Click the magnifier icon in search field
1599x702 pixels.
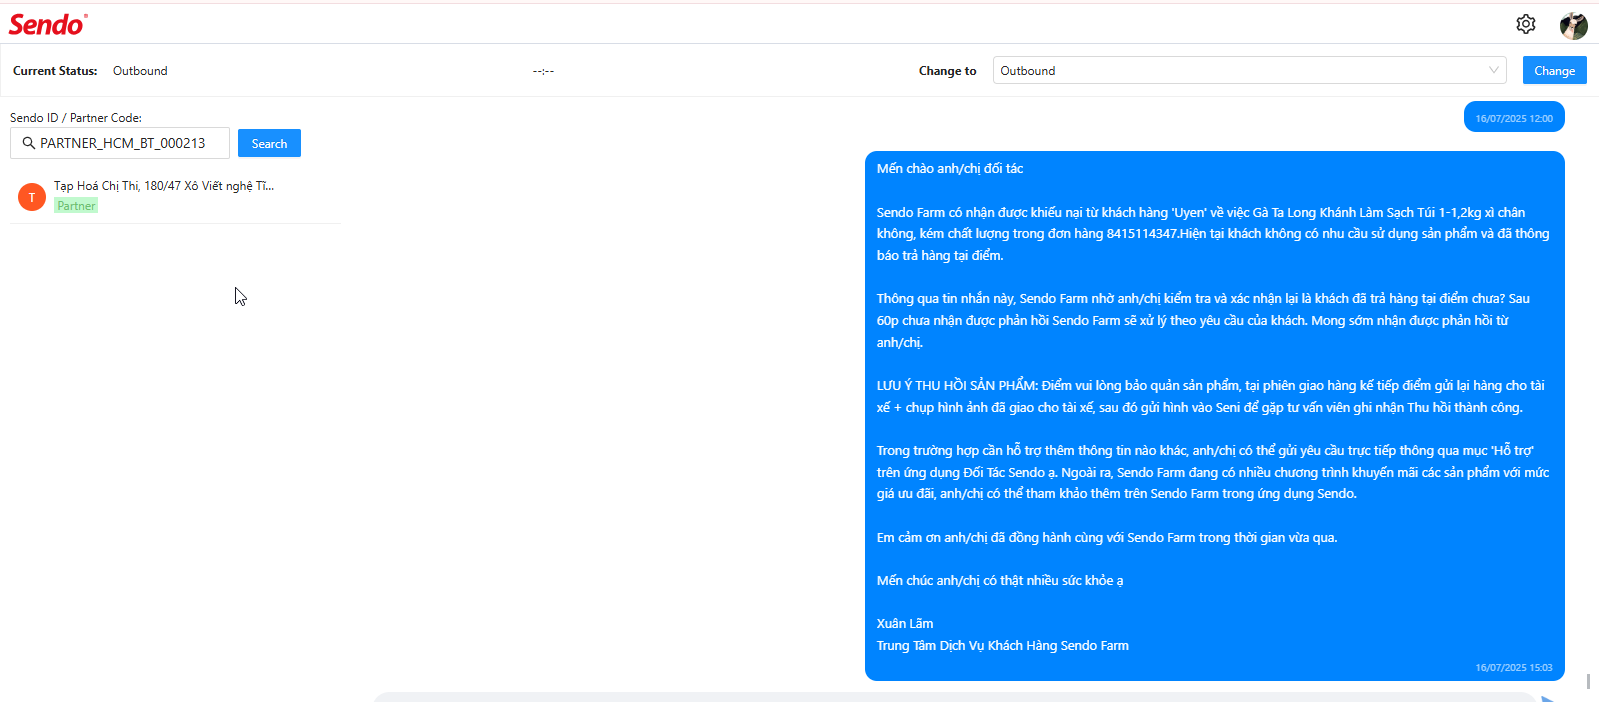pyautogui.click(x=28, y=143)
